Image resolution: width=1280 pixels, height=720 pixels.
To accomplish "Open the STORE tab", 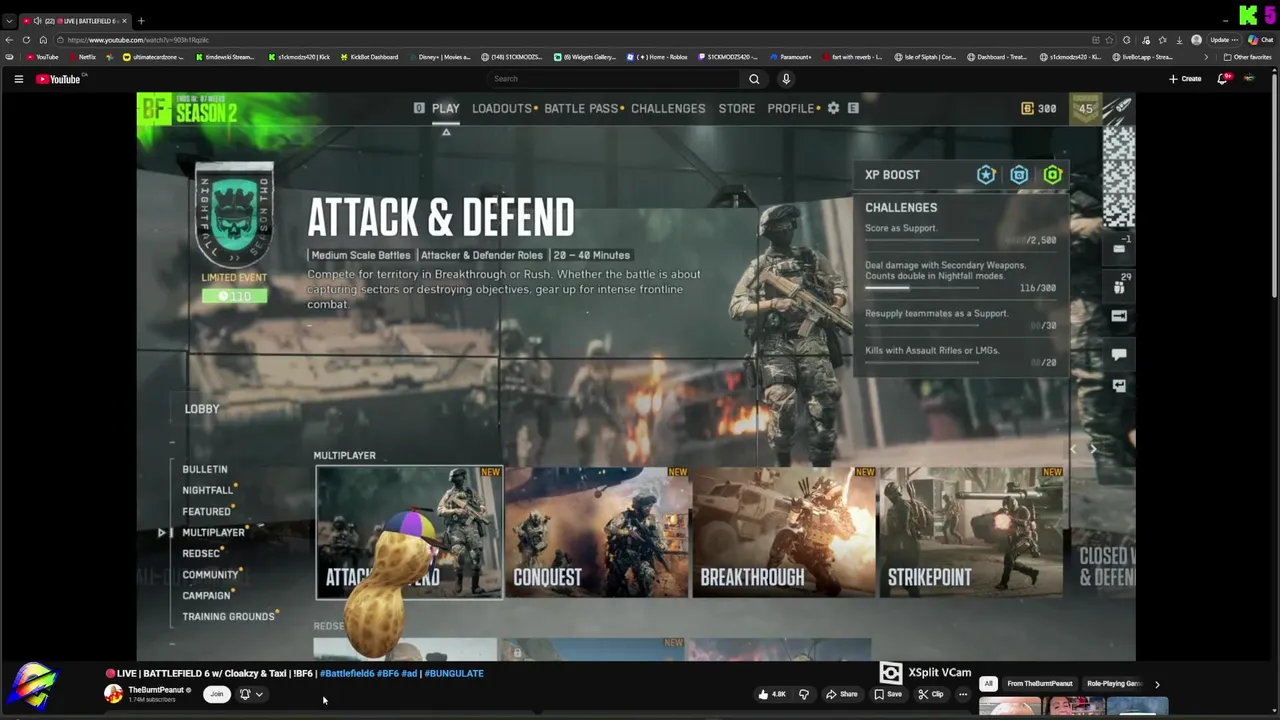I will coord(737,108).
